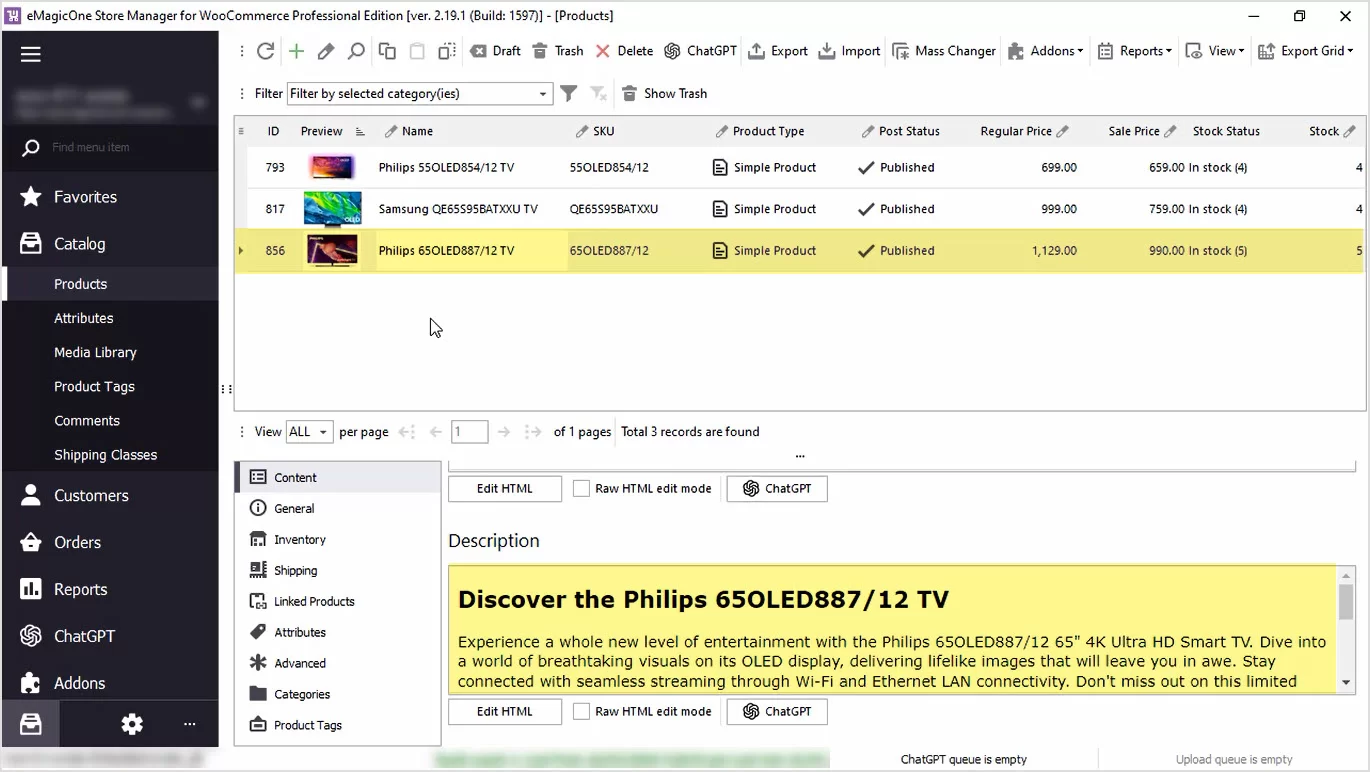Click ChatGPT button below Description
This screenshot has width=1370, height=772.
[776, 712]
